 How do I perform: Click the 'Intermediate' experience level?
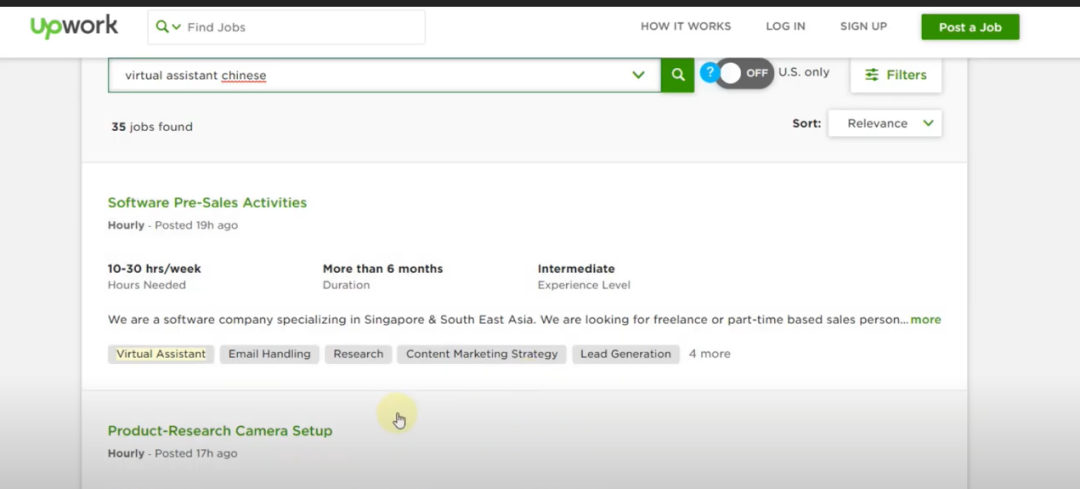[x=576, y=269]
